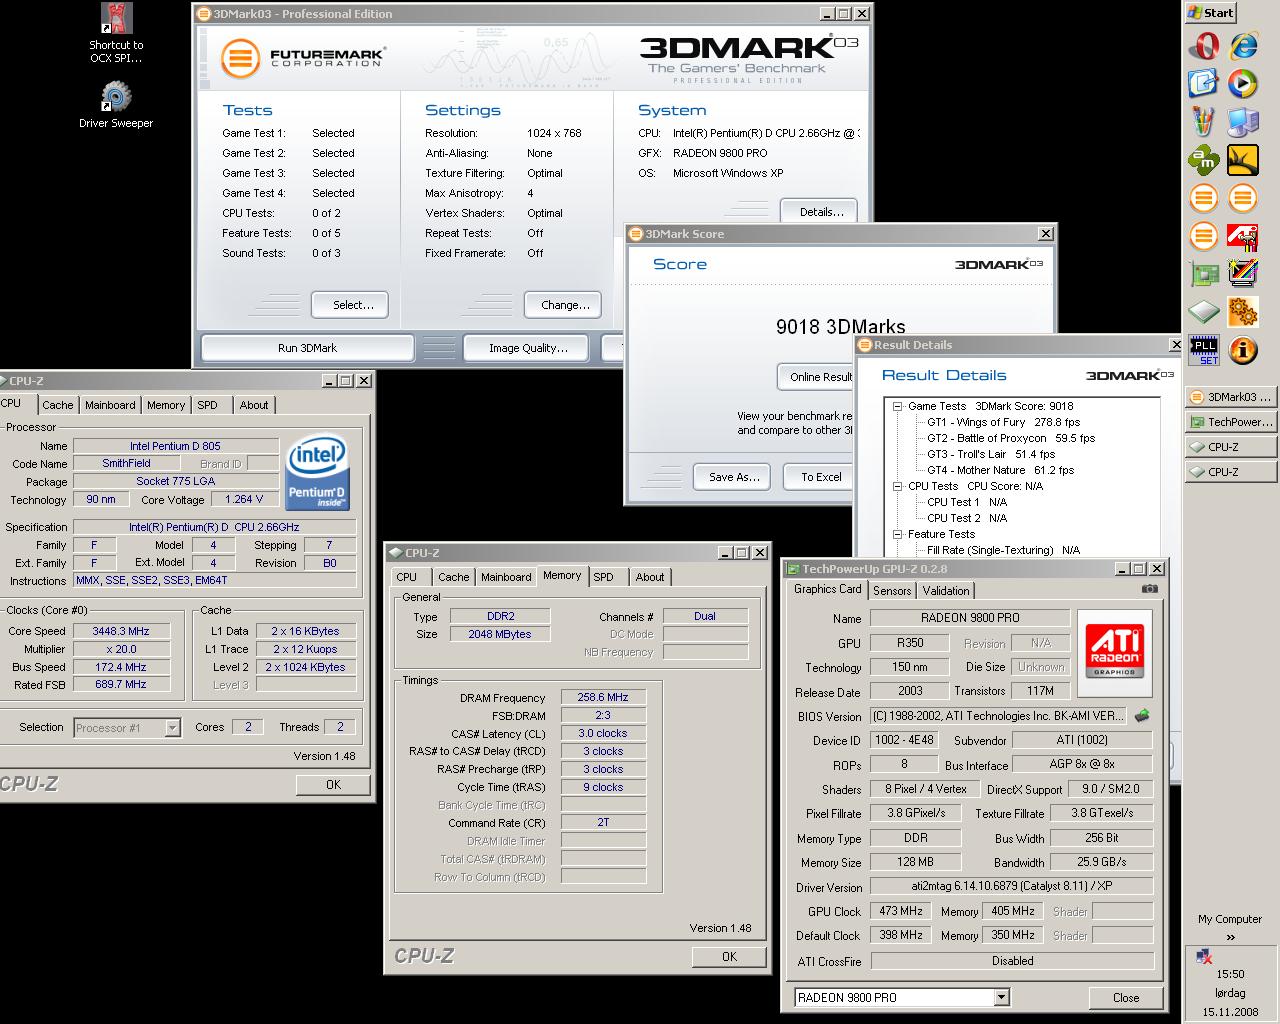Click Online Result in the 3DMark Score window
The height and width of the screenshot is (1024, 1280).
816,377
